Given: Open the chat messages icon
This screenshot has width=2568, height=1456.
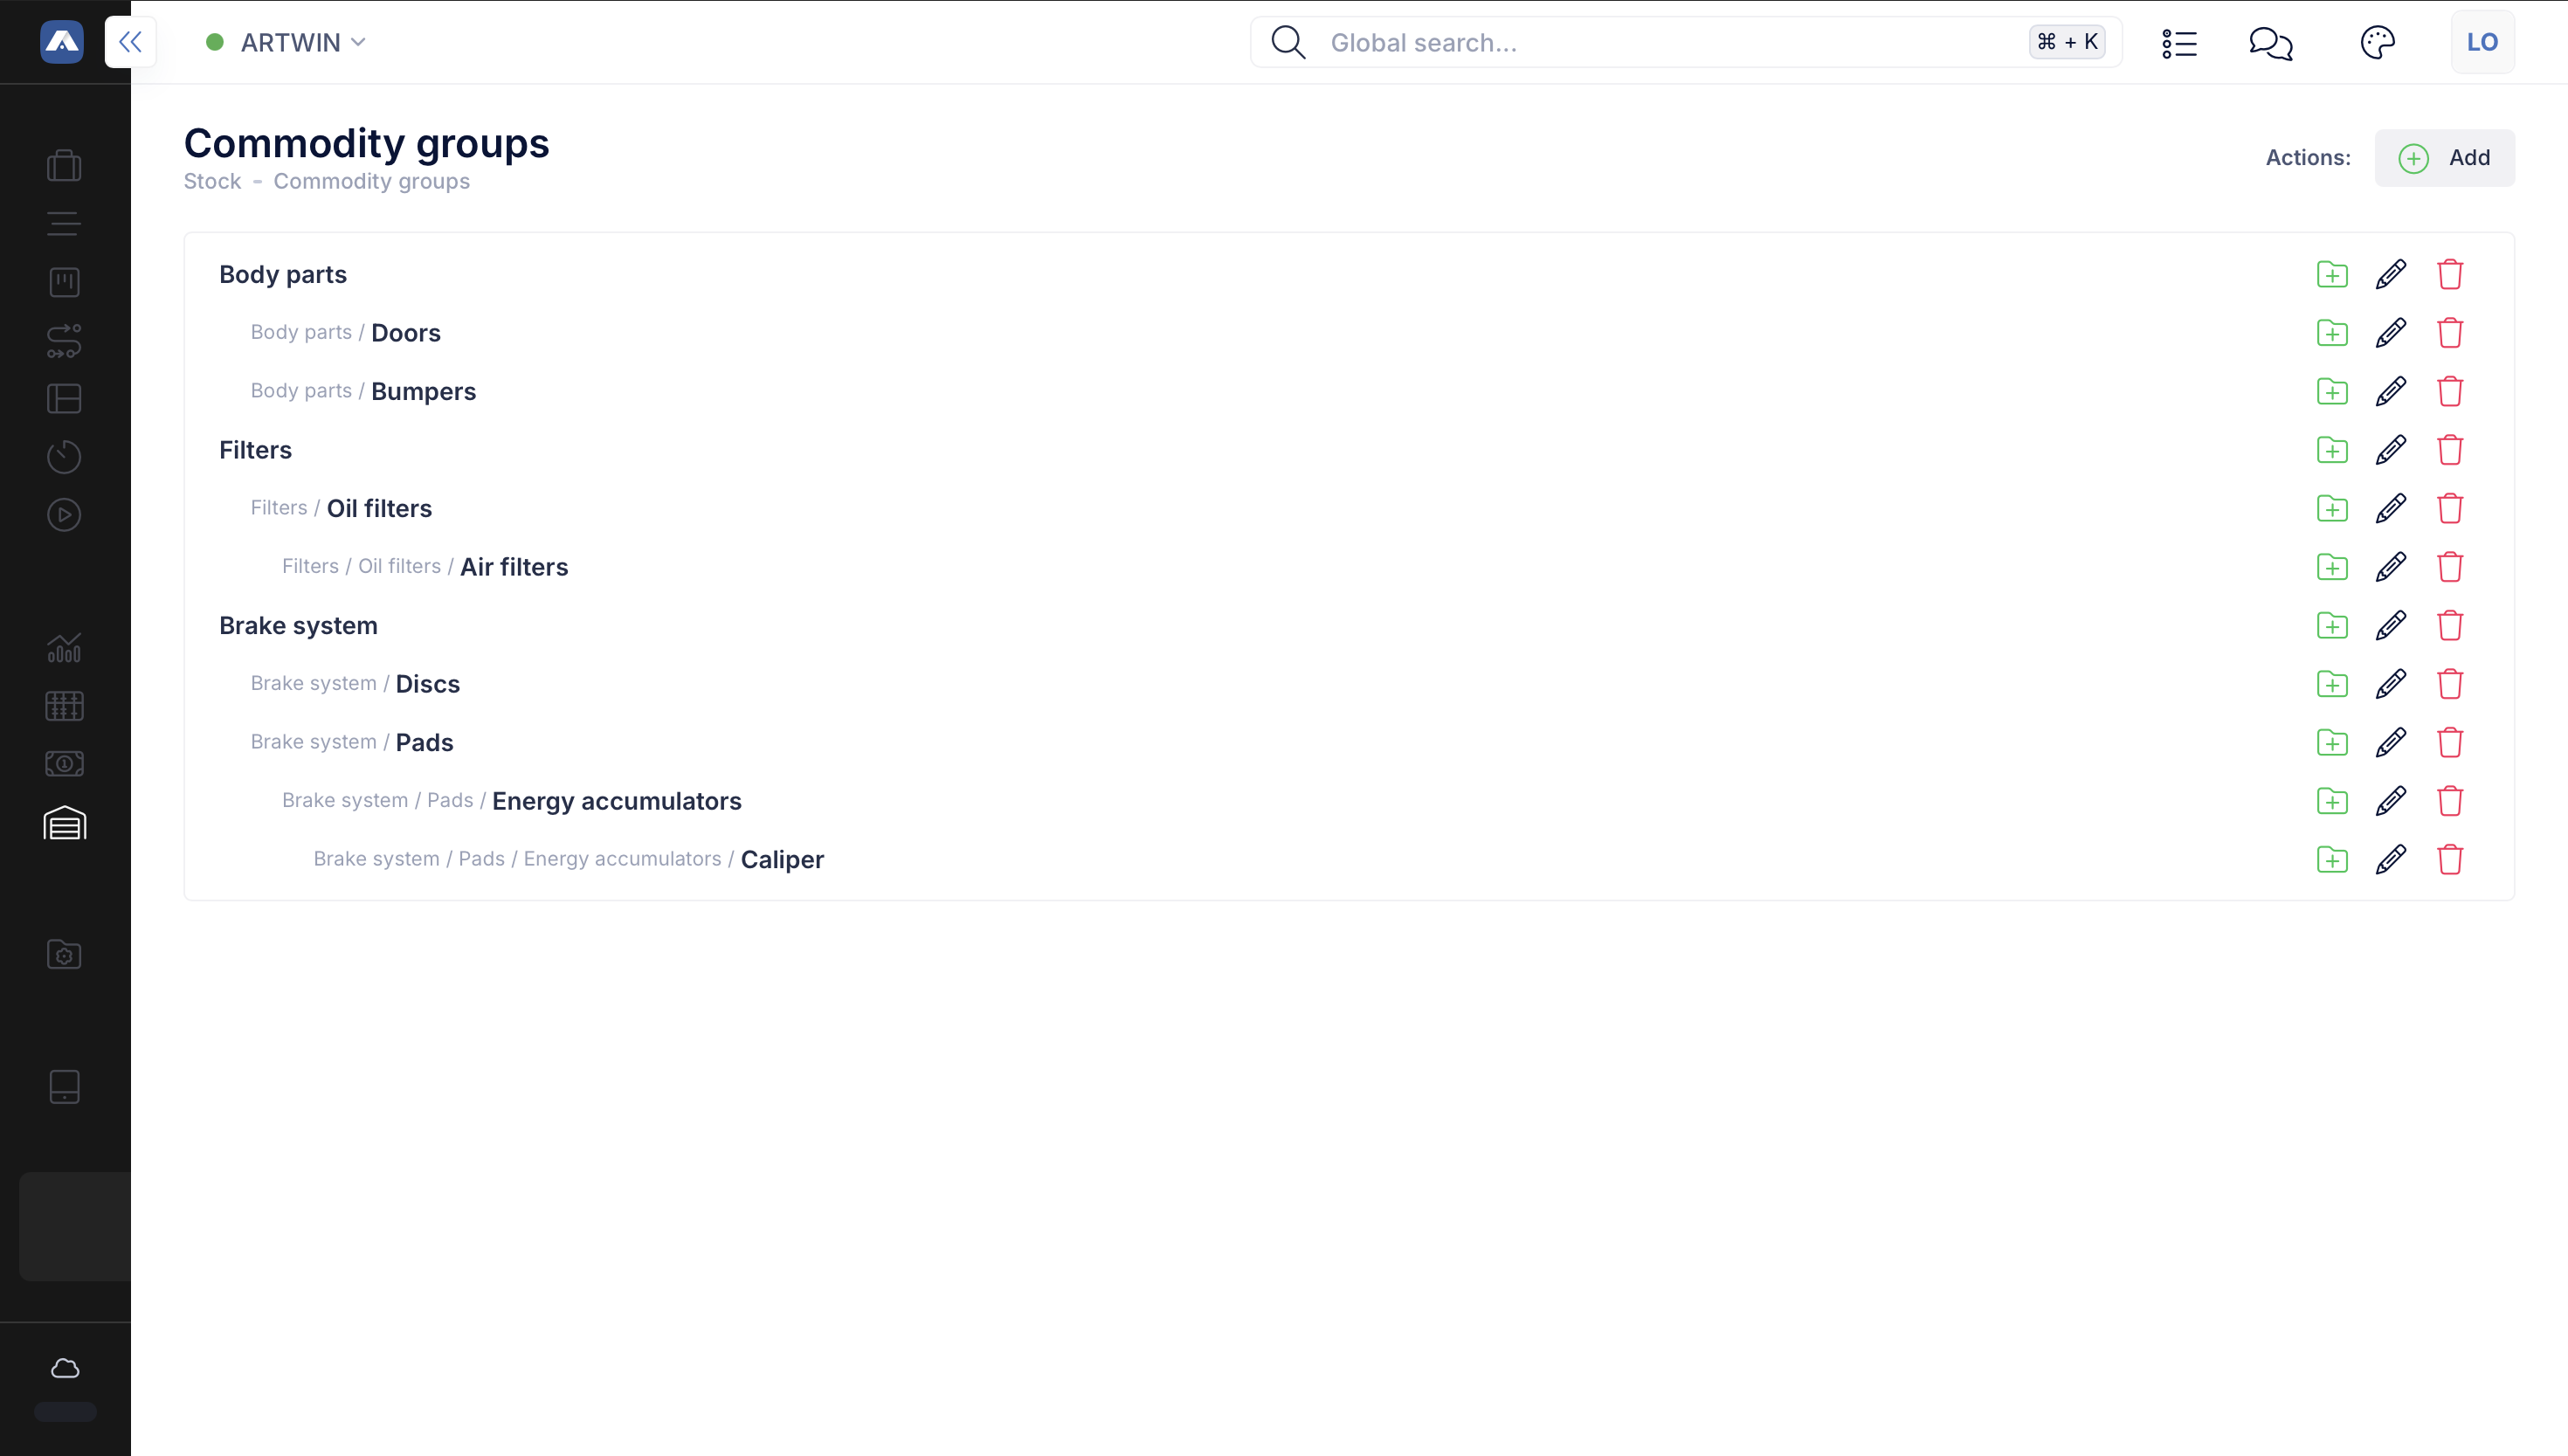Looking at the screenshot, I should 2270,43.
